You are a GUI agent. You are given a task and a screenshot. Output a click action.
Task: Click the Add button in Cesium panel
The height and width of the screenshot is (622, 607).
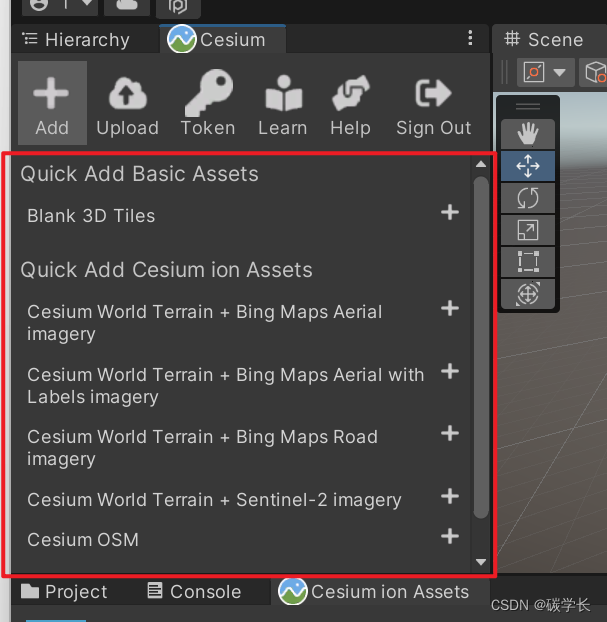[52, 103]
